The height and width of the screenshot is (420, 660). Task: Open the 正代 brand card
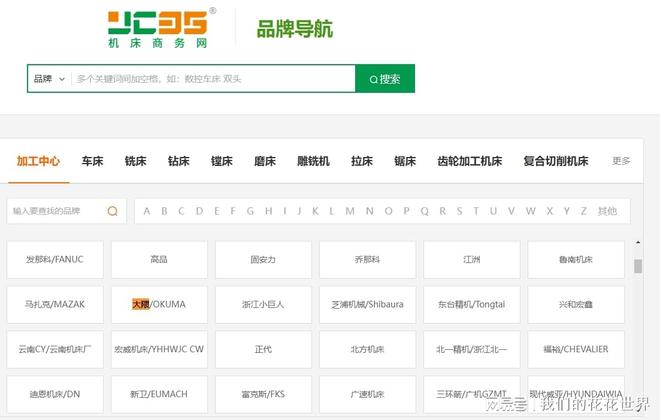[263, 349]
